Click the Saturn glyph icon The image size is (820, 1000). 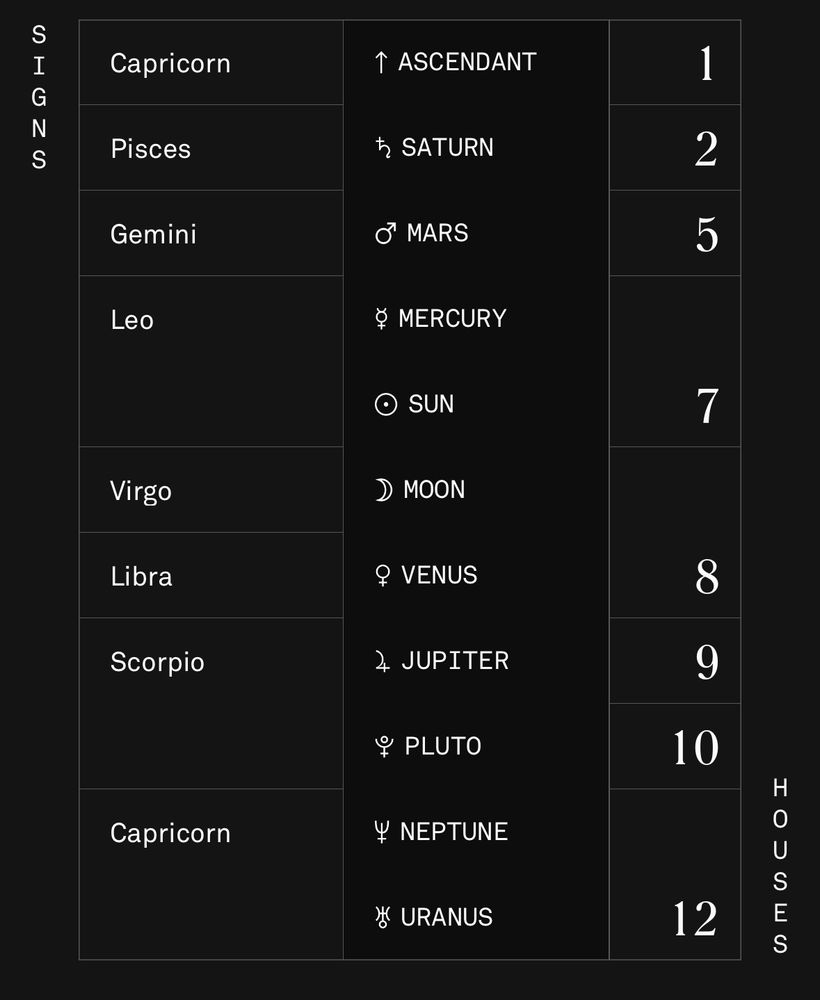(x=383, y=147)
